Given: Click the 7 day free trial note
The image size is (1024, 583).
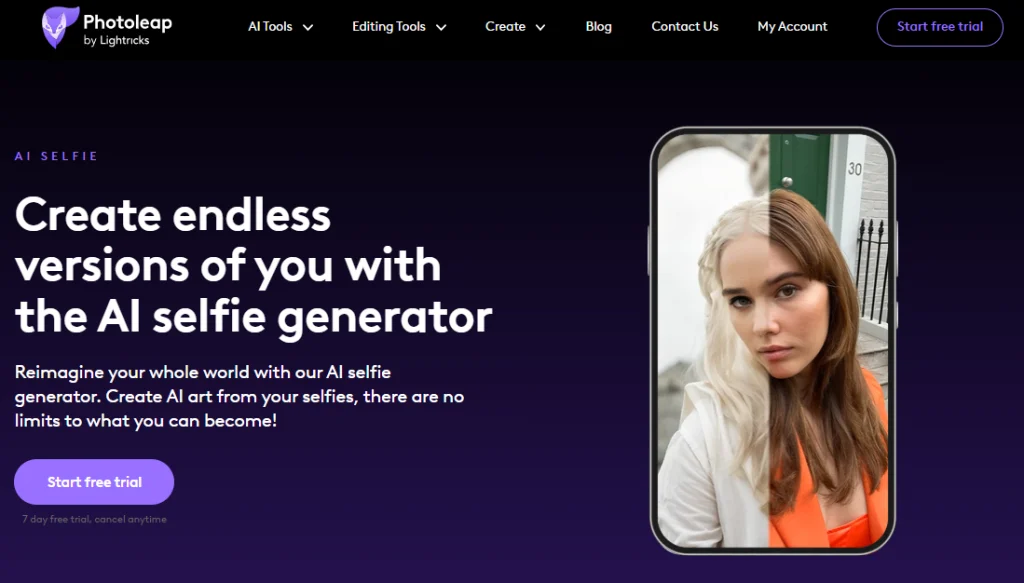Looking at the screenshot, I should (94, 520).
